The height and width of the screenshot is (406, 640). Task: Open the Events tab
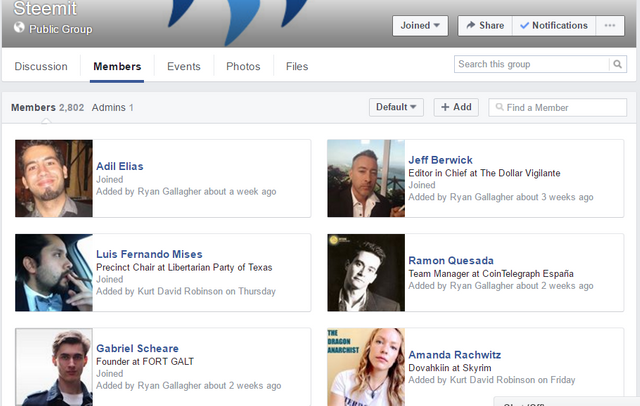click(x=184, y=67)
